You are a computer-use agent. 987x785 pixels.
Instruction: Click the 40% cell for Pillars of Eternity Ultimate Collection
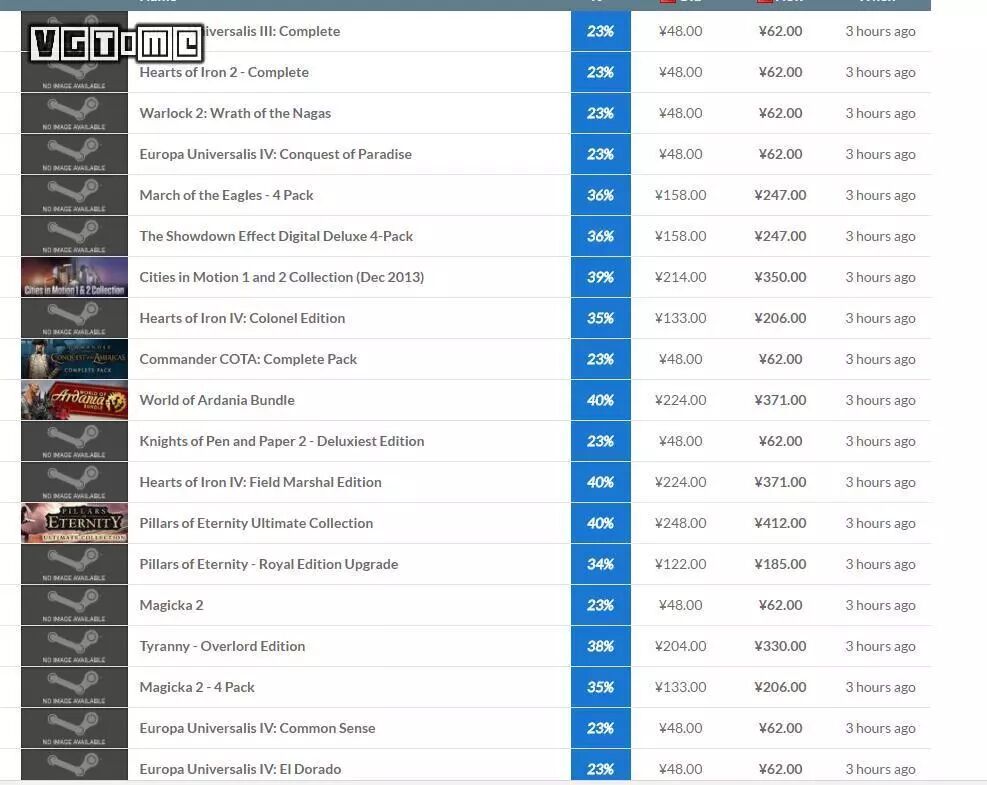pos(601,522)
